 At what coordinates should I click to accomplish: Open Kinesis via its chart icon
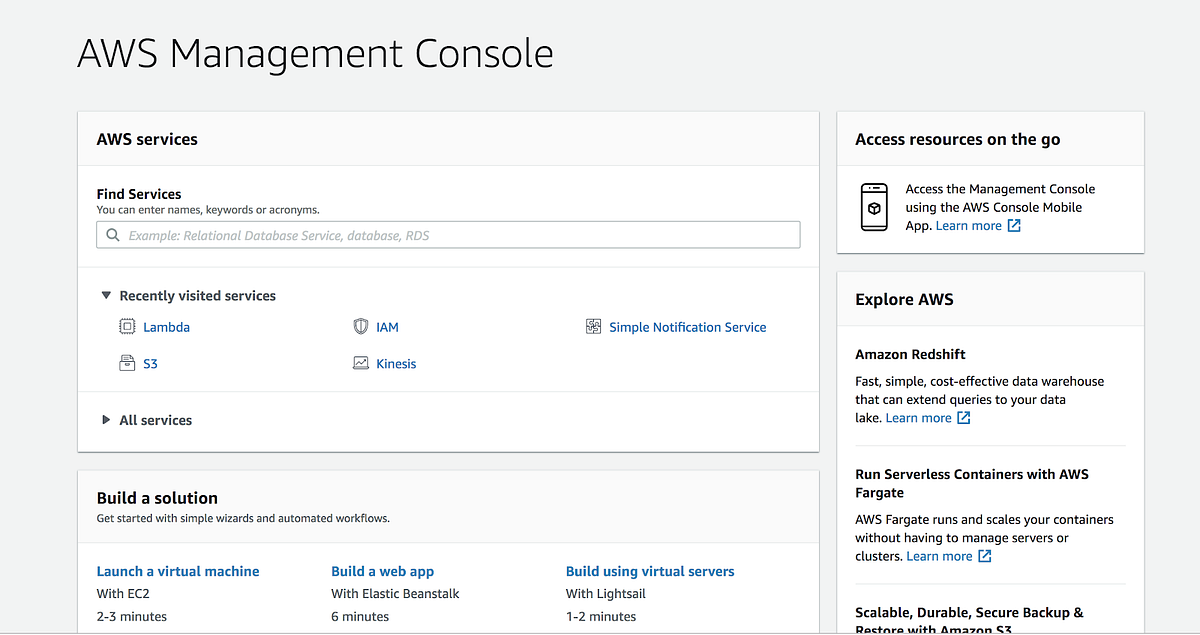358,362
